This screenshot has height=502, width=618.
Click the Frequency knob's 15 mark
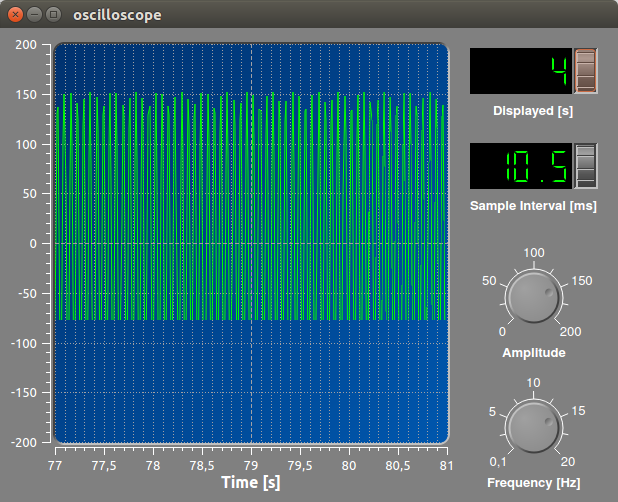(578, 411)
